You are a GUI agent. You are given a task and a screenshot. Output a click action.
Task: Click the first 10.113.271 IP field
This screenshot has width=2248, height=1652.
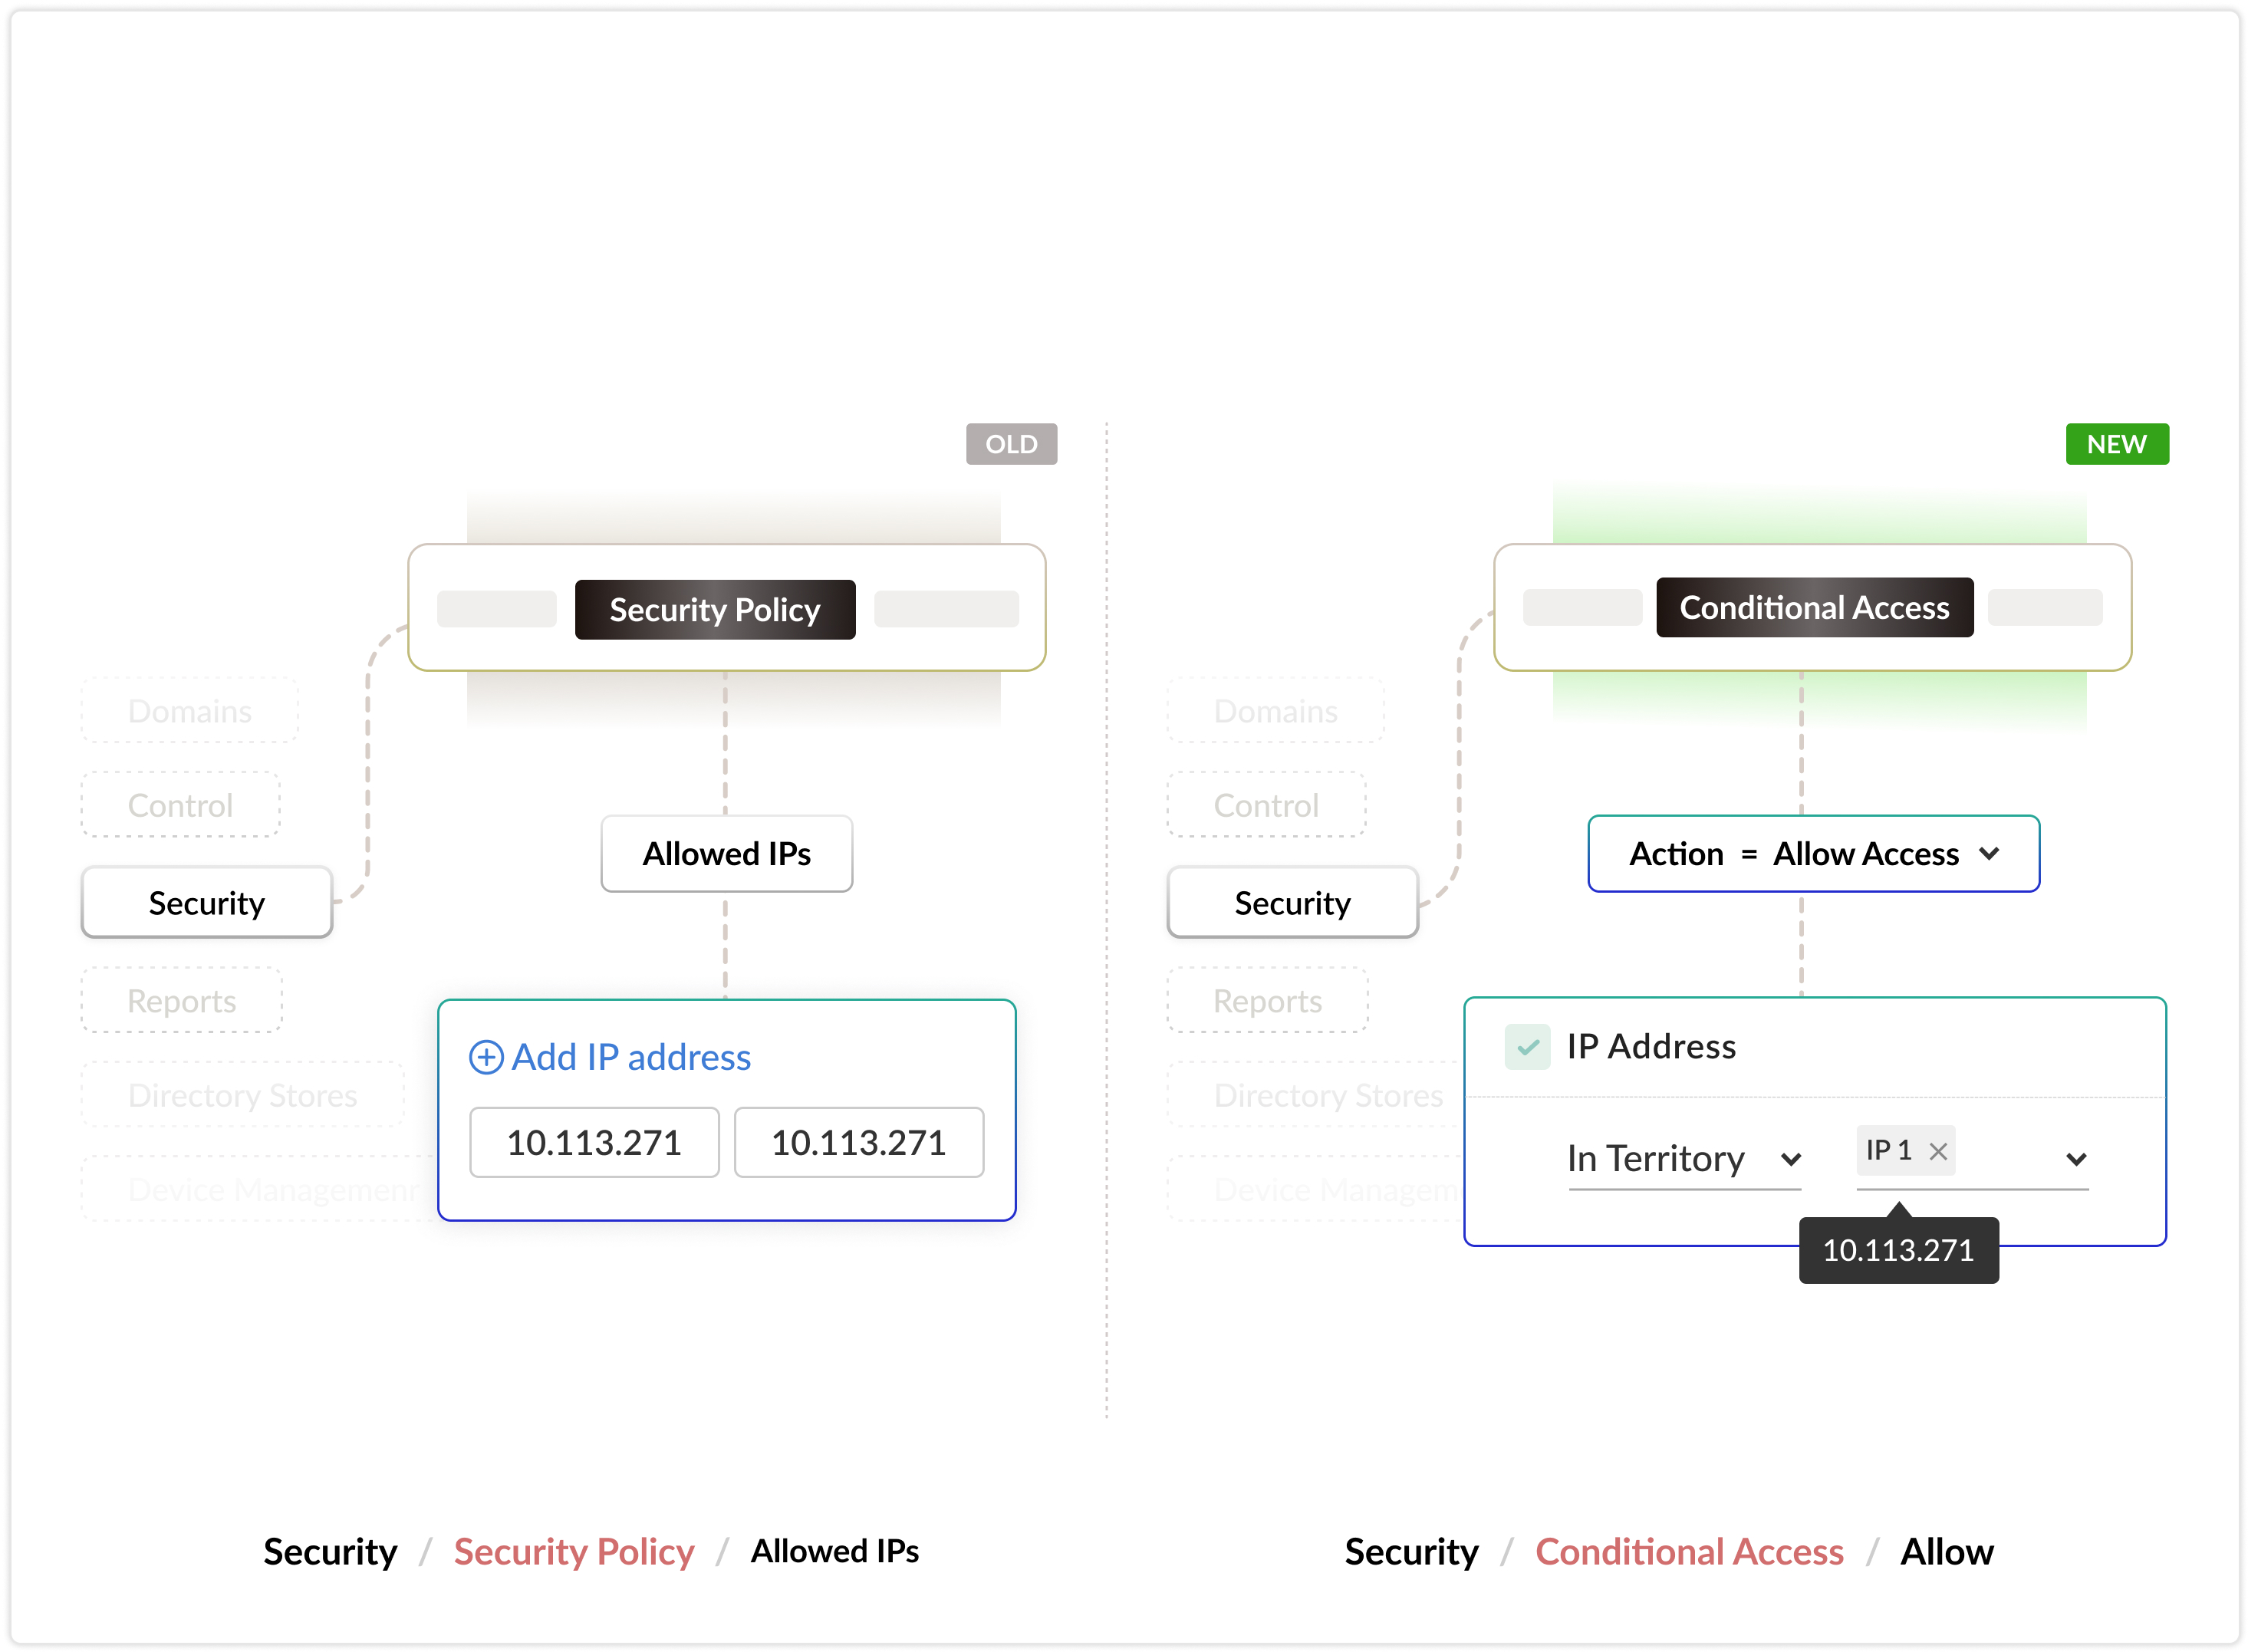594,1142
